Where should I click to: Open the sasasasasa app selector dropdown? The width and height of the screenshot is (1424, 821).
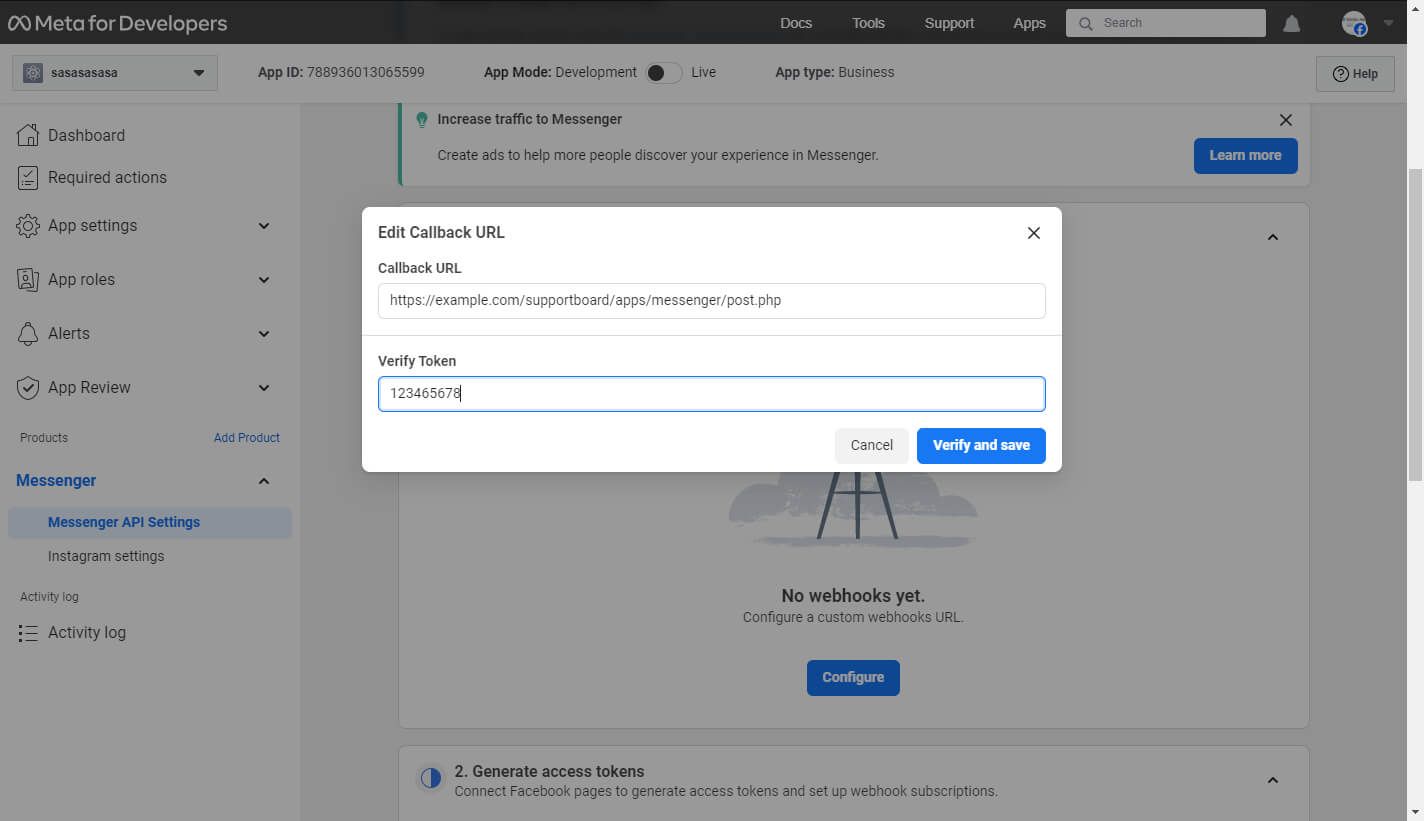click(x=114, y=73)
